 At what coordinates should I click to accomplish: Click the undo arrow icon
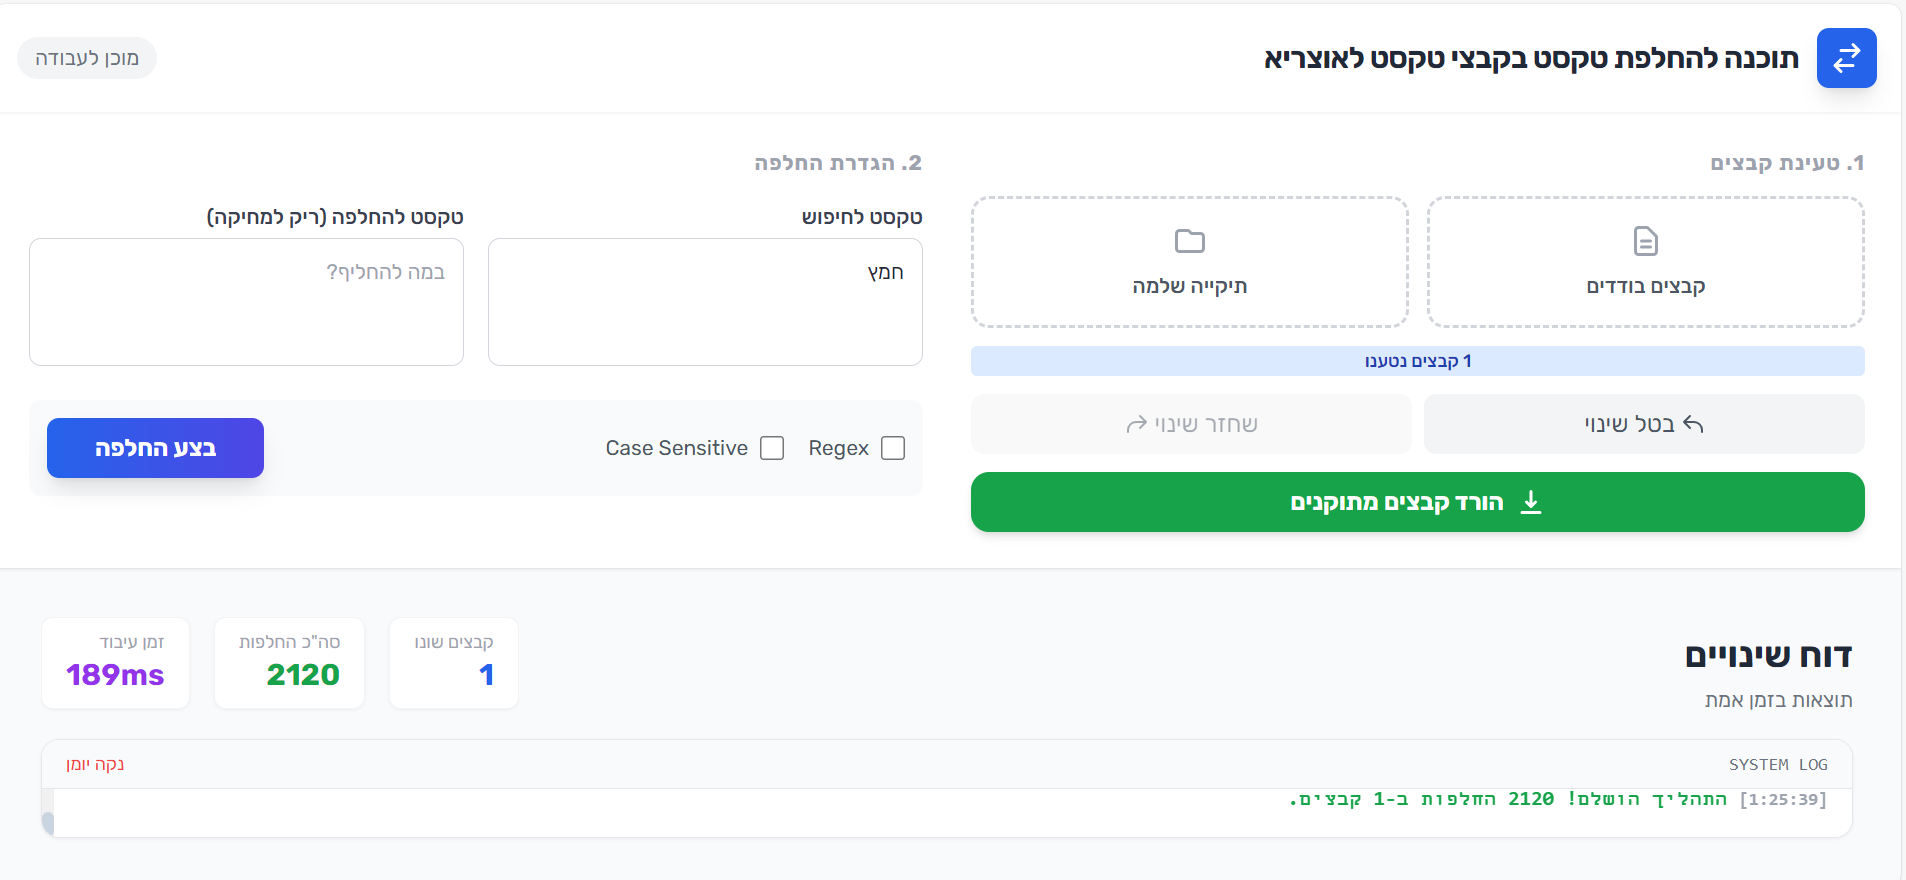[1693, 424]
